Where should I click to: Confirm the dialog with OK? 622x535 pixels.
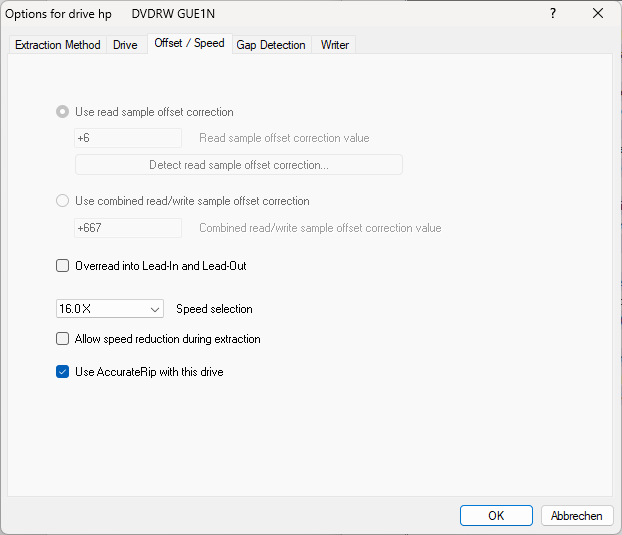click(496, 516)
